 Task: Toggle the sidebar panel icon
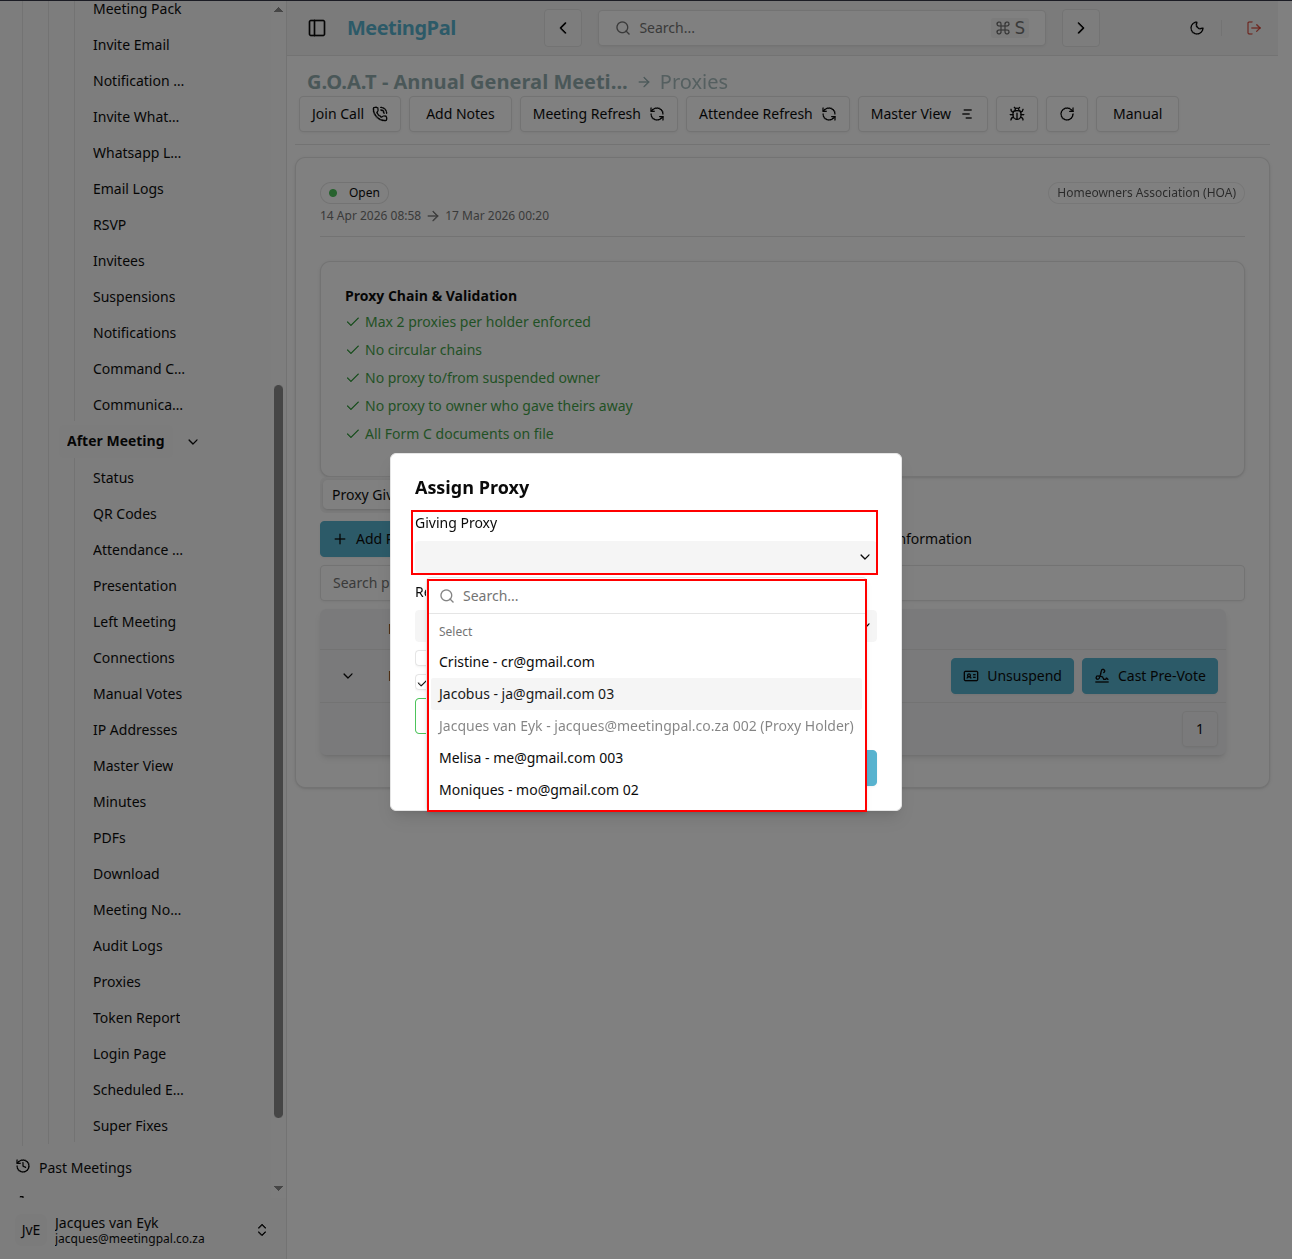coord(317,28)
